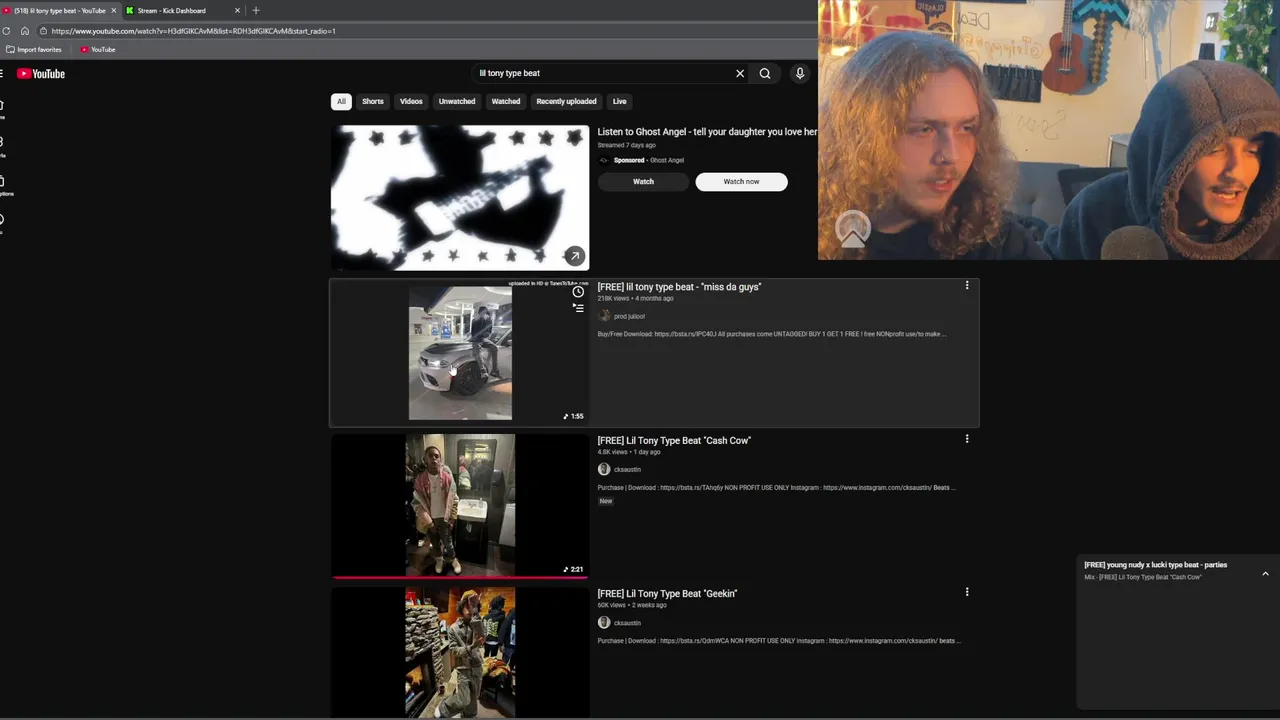The height and width of the screenshot is (720, 1280).
Task: Filter results by Live
Action: [x=620, y=101]
